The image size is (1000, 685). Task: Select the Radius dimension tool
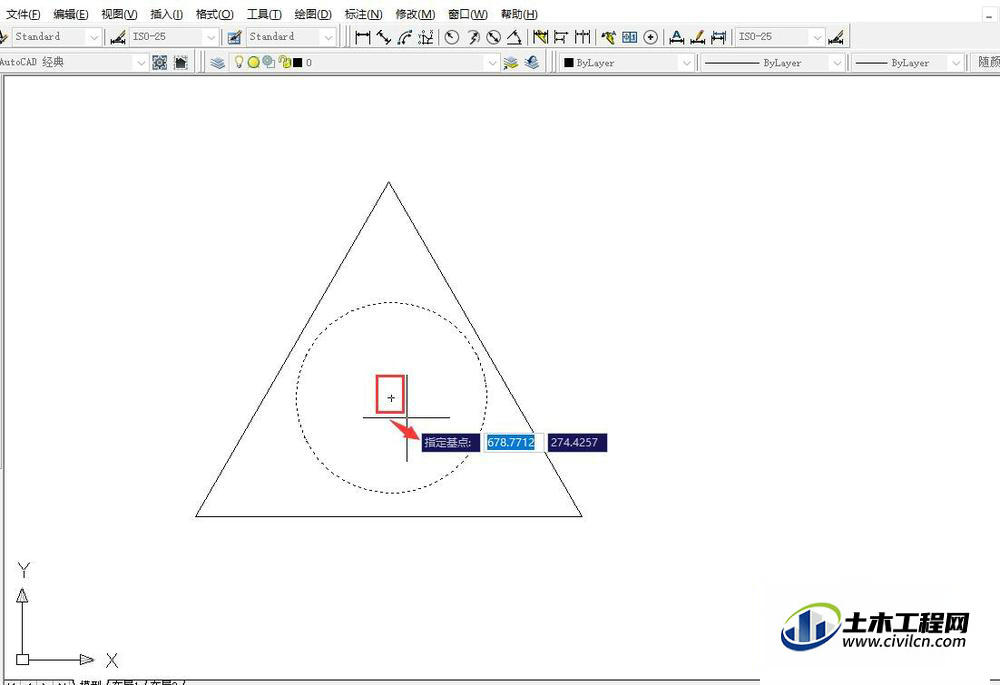[x=452, y=37]
